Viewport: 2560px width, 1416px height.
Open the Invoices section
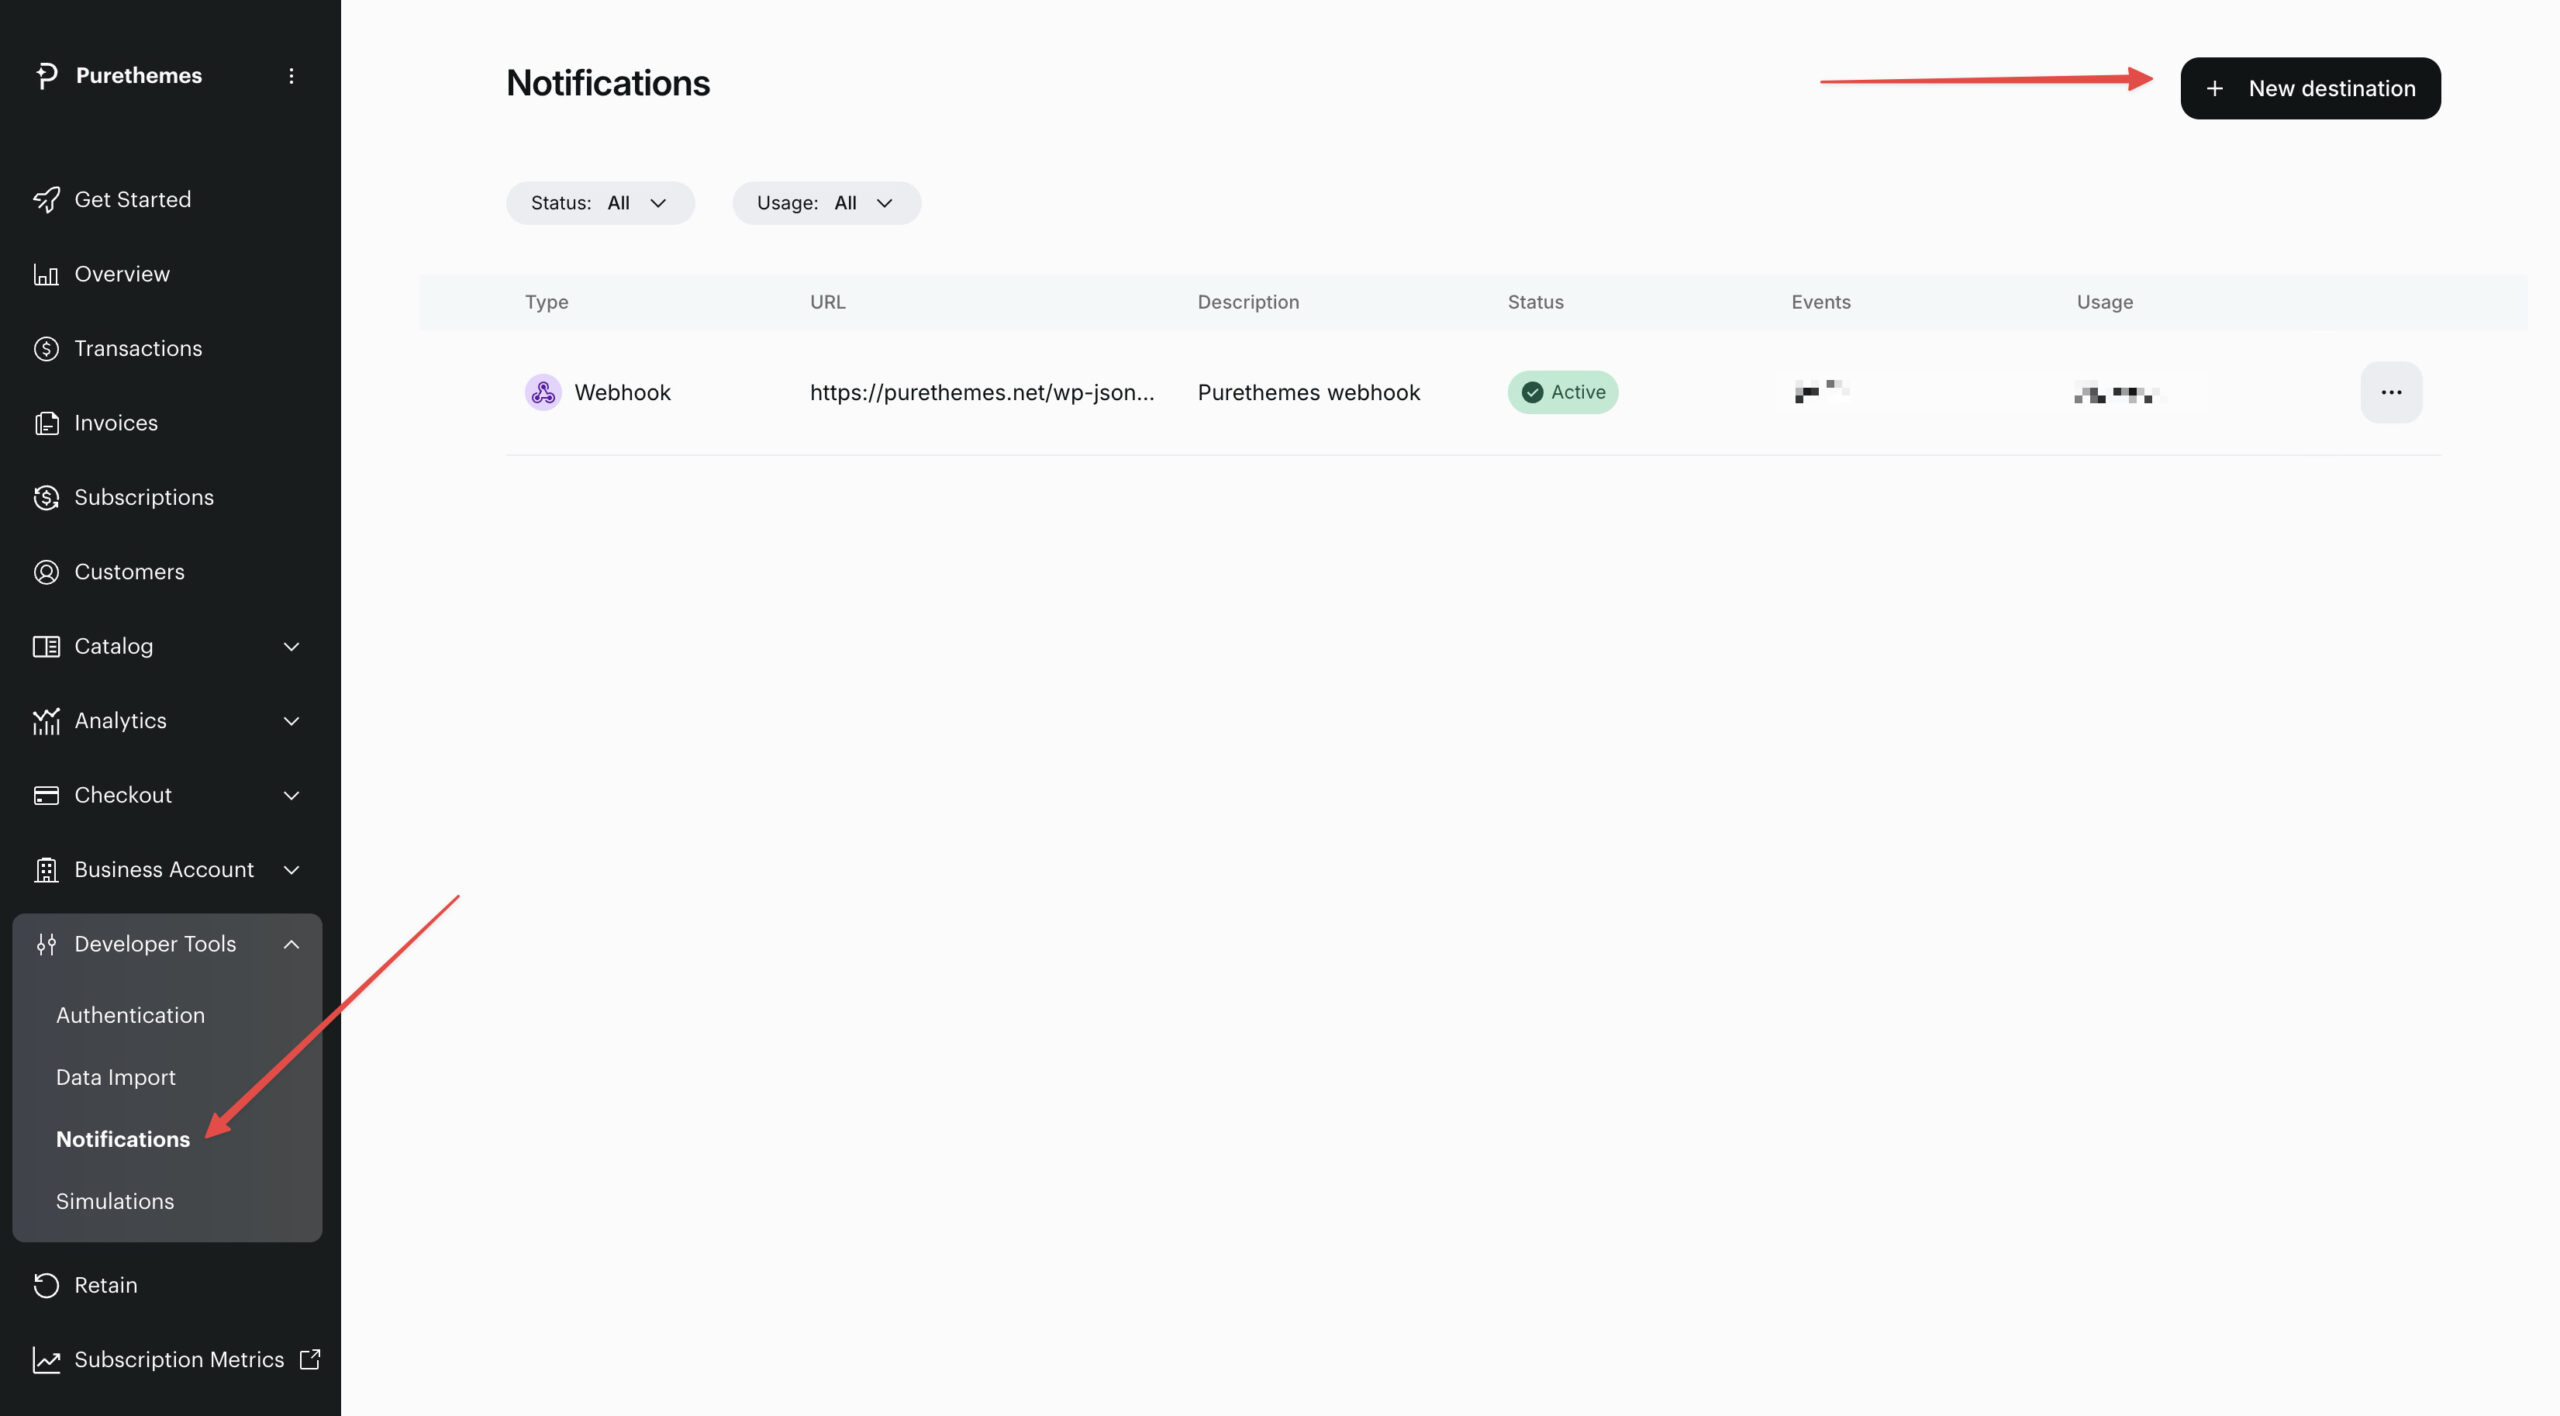pyautogui.click(x=116, y=423)
